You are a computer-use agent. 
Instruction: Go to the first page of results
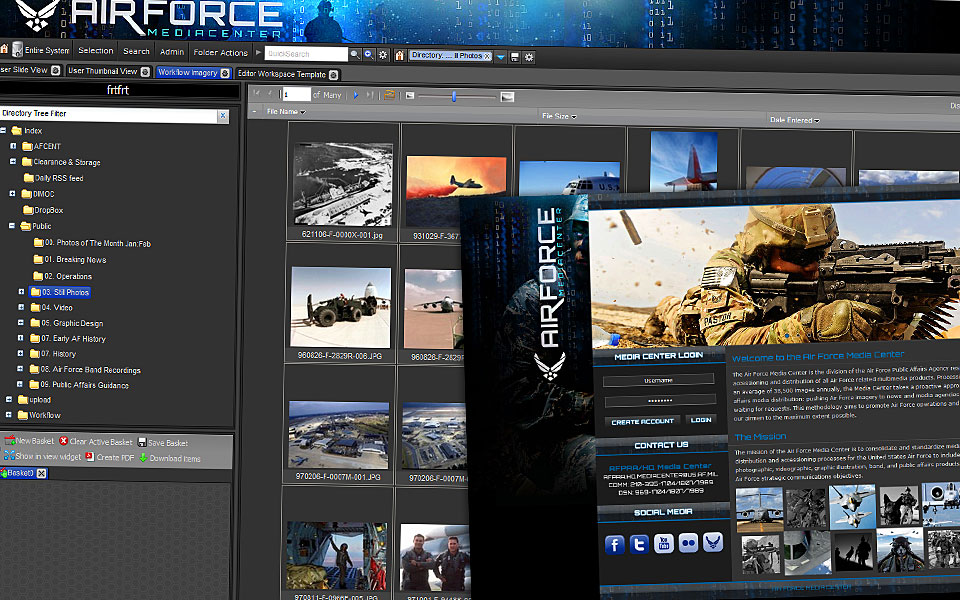tap(257, 93)
